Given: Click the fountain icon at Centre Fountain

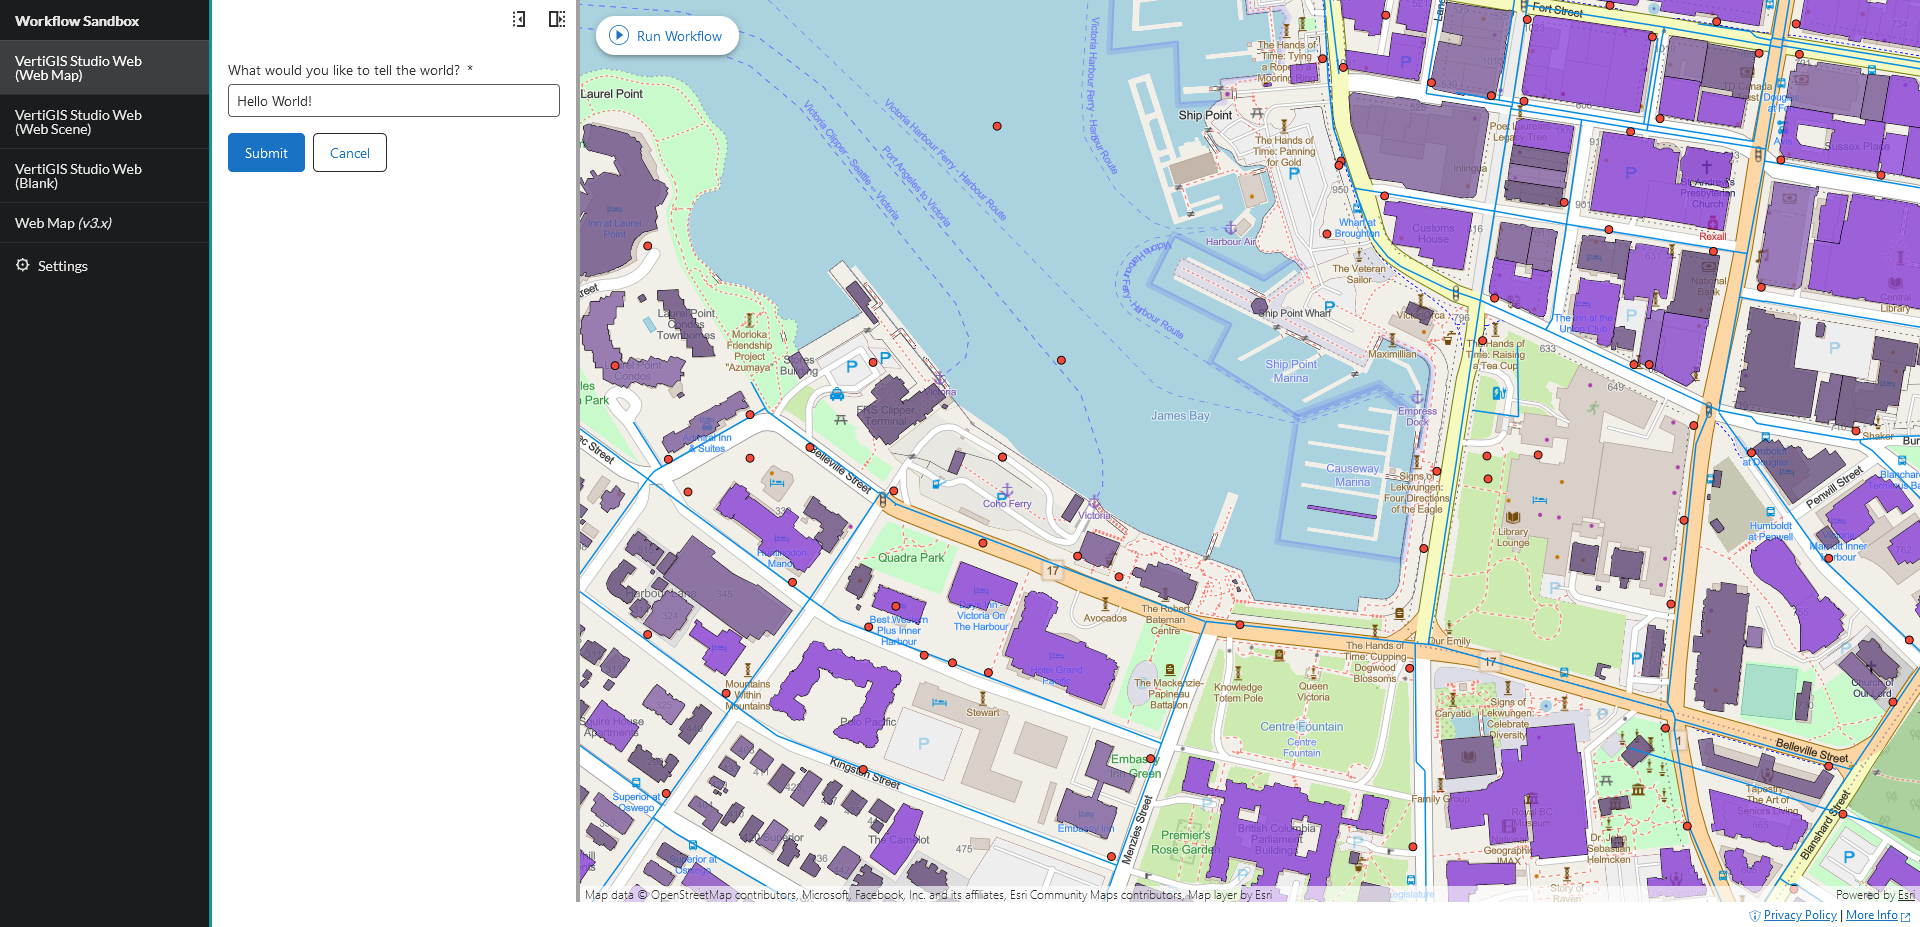Looking at the screenshot, I should click(x=1301, y=727).
